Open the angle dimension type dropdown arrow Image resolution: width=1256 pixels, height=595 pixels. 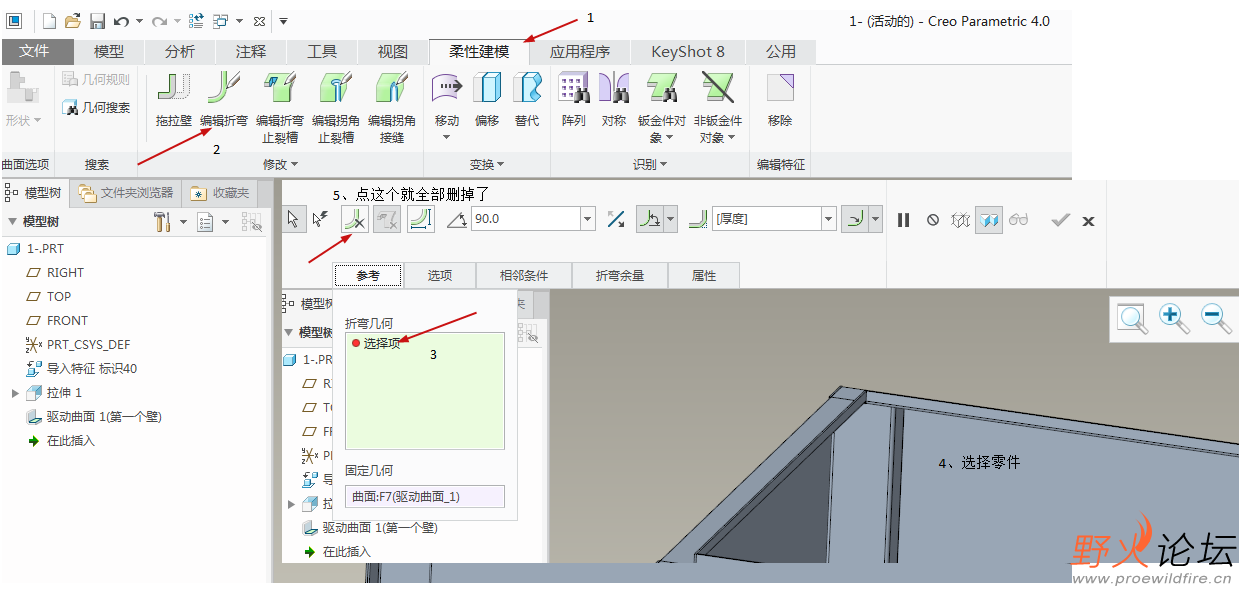pyautogui.click(x=671, y=219)
